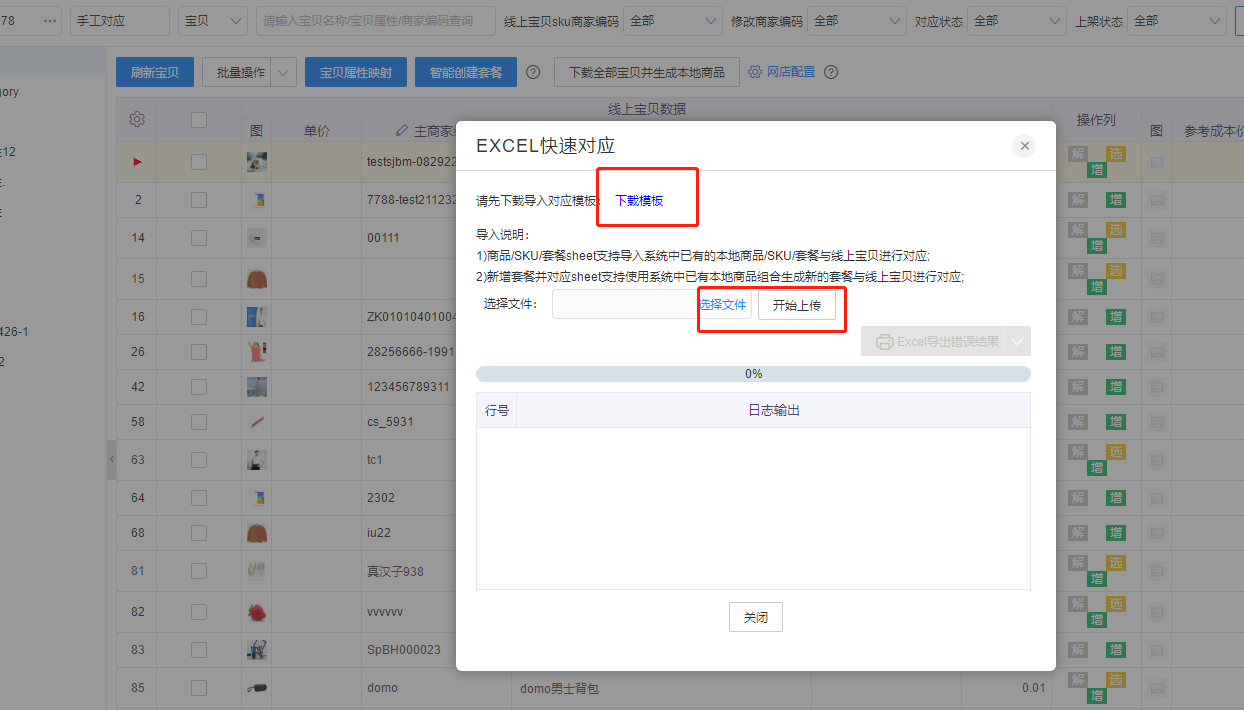1244x710 pixels.
Task: Click the 解 icon in row 42
Action: (x=1077, y=387)
